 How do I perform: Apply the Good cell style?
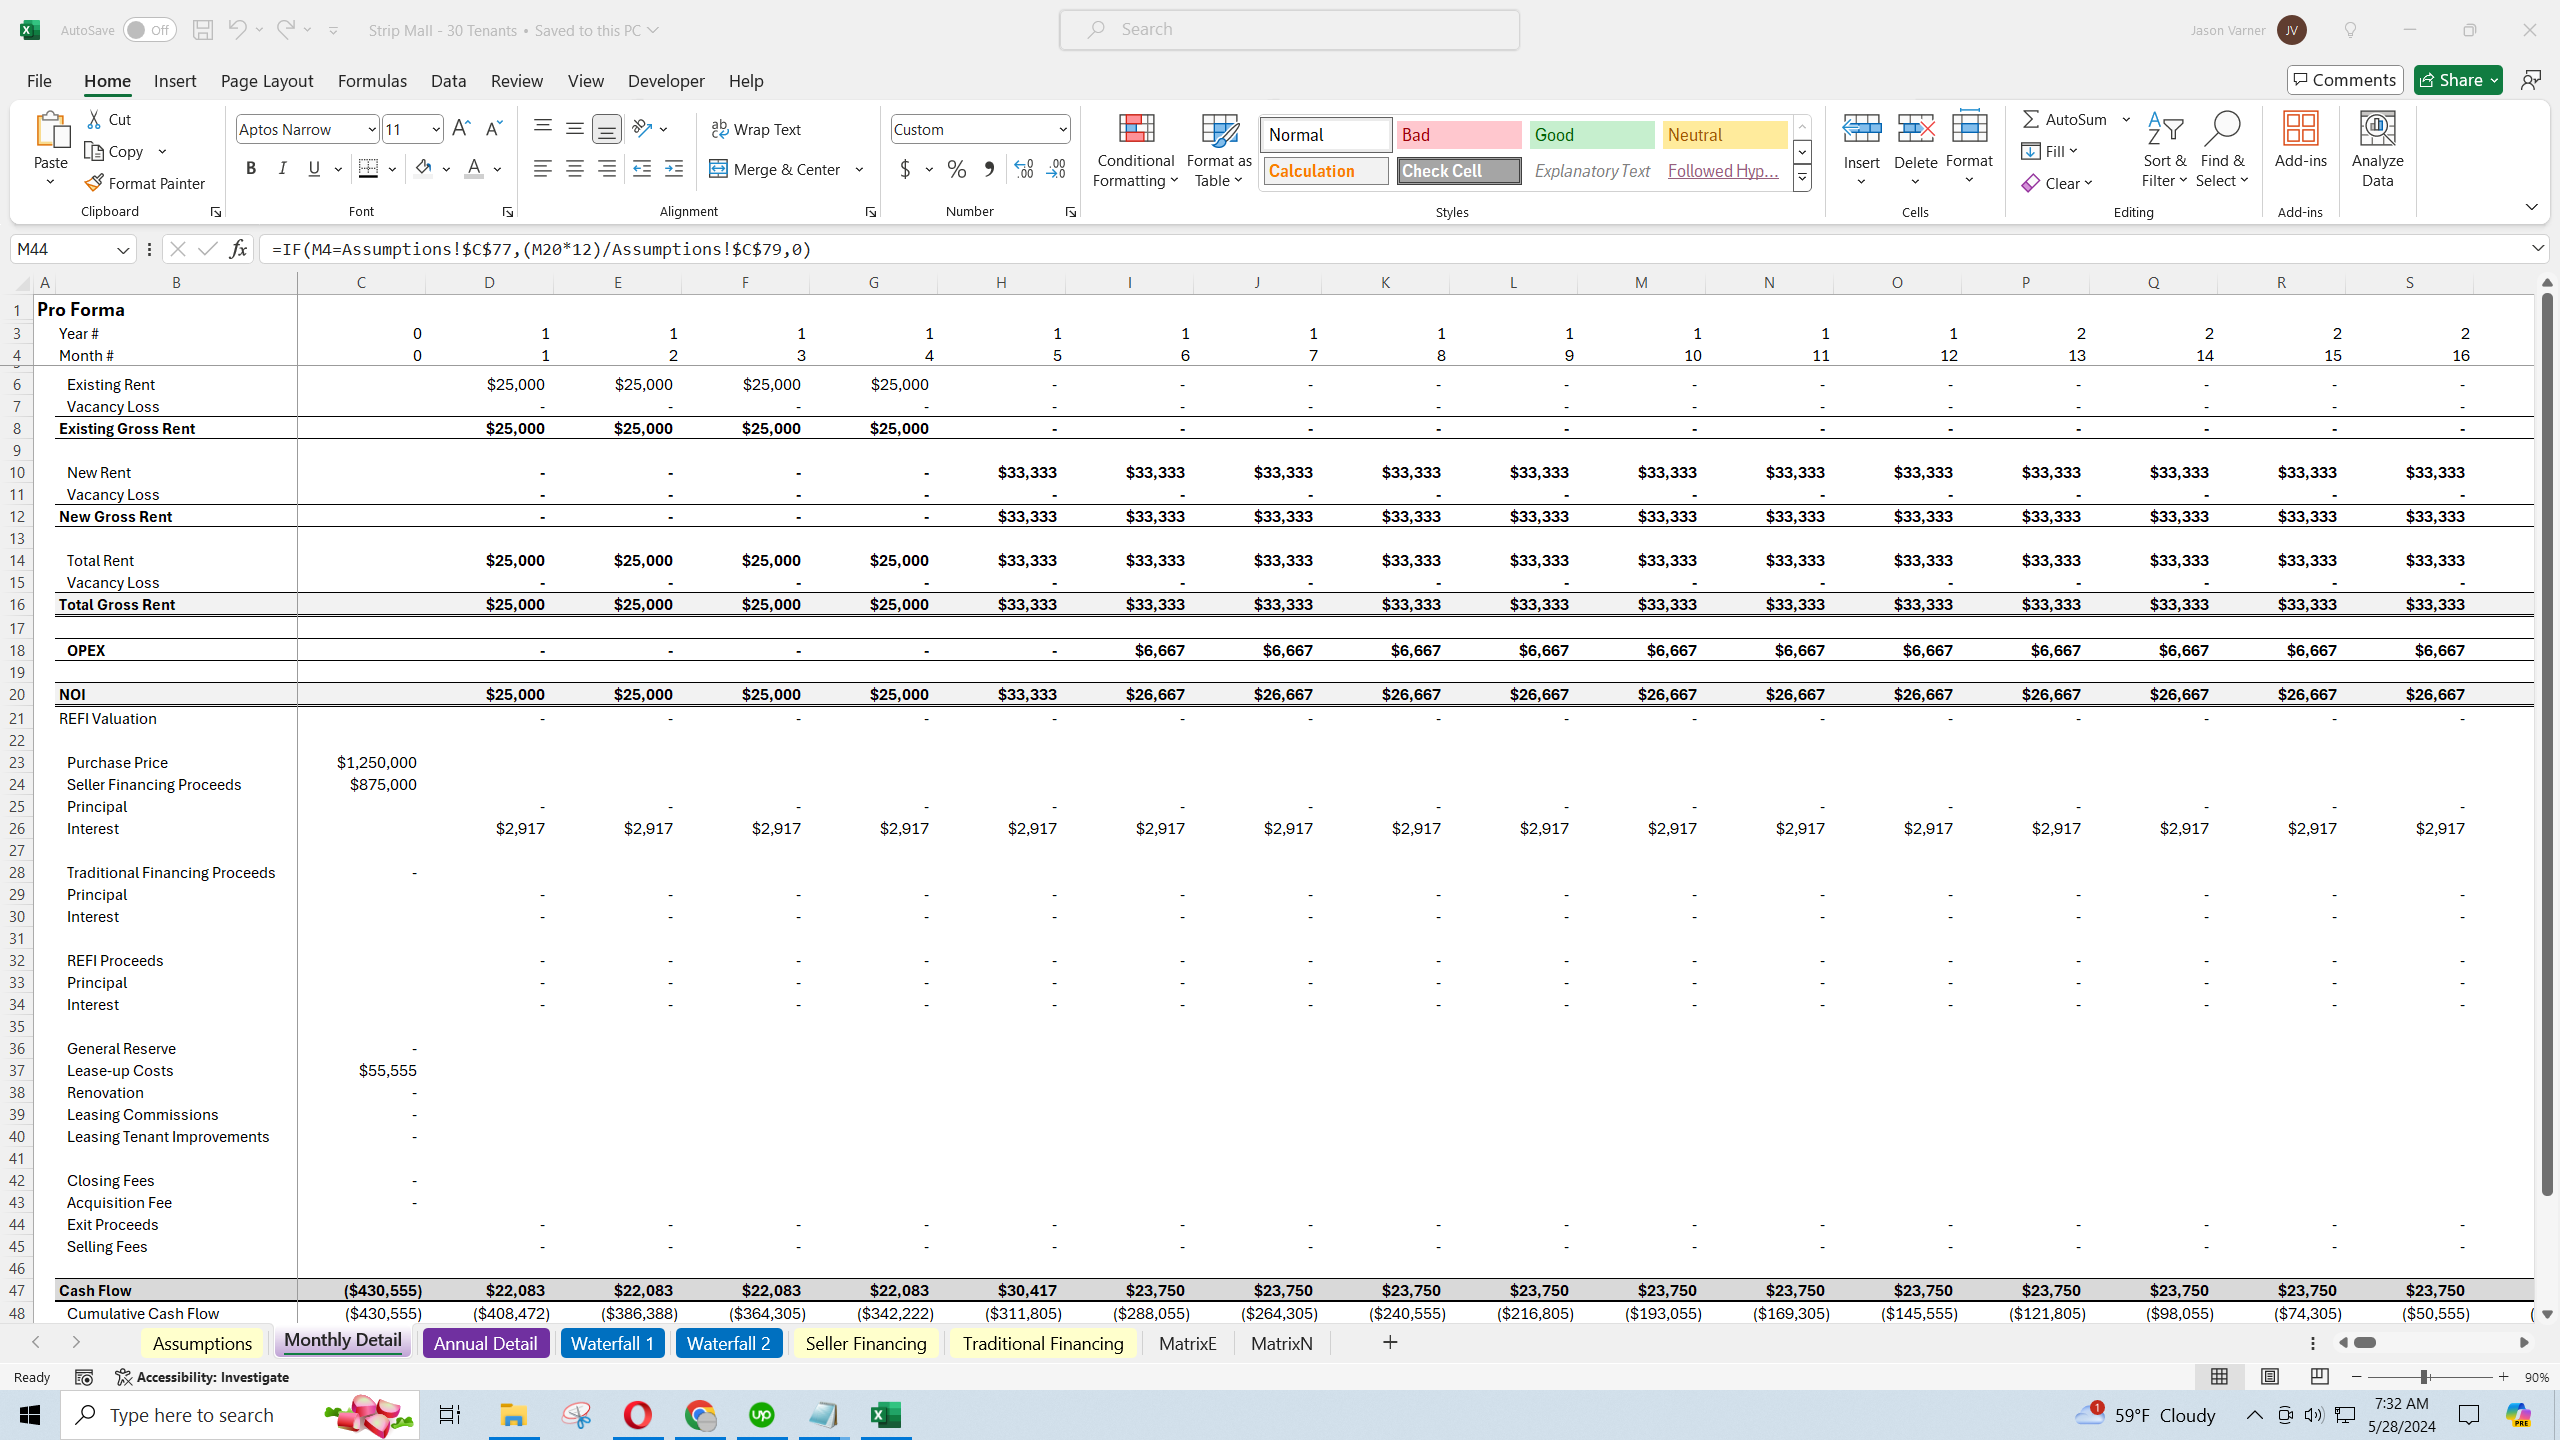point(1592,135)
